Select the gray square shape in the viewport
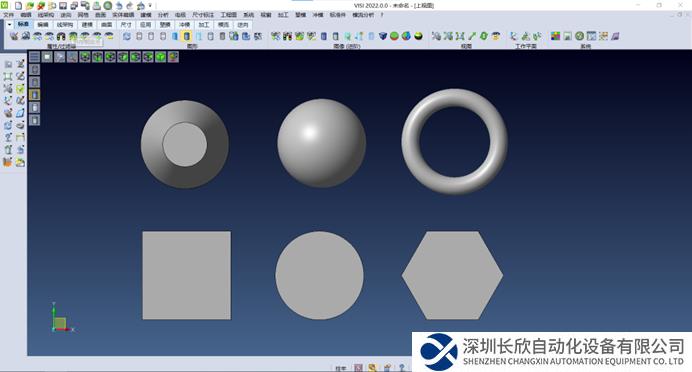 point(186,275)
